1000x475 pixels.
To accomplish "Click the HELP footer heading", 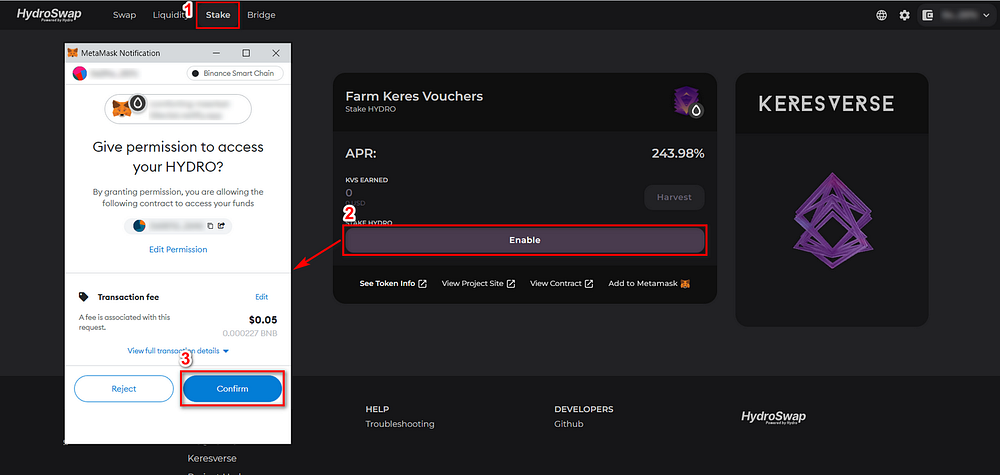I will [x=378, y=409].
